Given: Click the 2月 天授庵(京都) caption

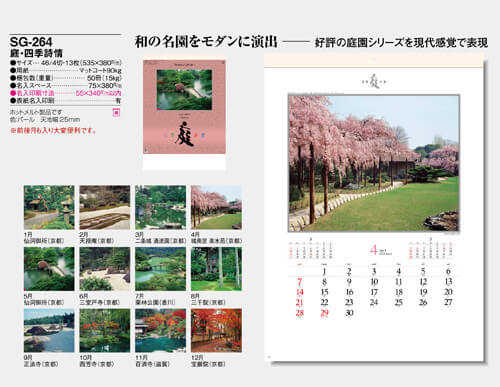Looking at the screenshot, I should coord(97,238).
